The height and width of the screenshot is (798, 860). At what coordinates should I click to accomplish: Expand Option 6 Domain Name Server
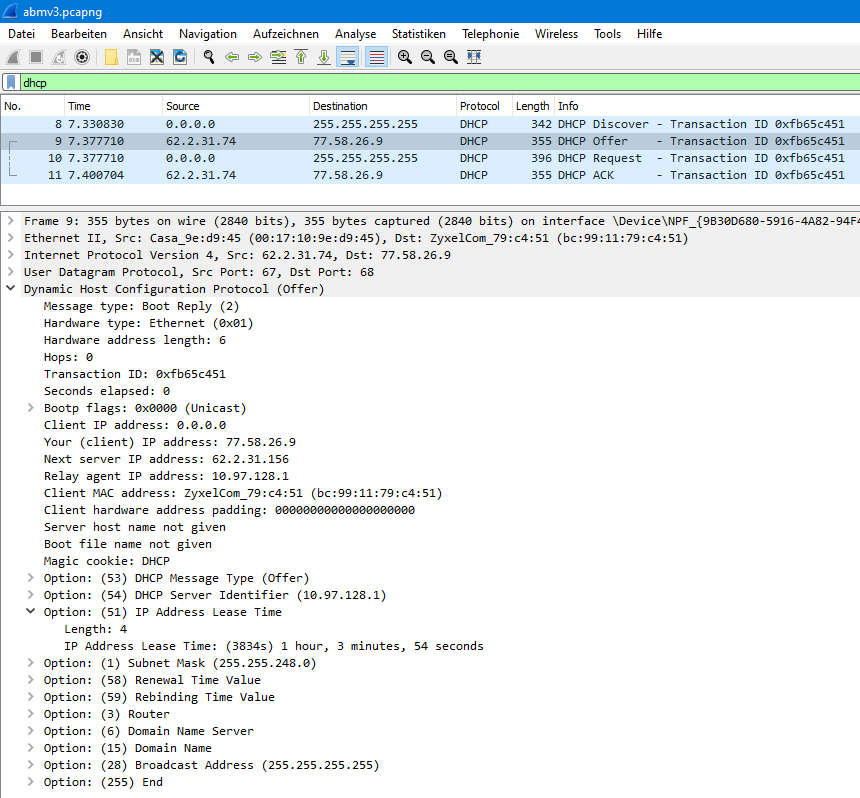click(31, 731)
